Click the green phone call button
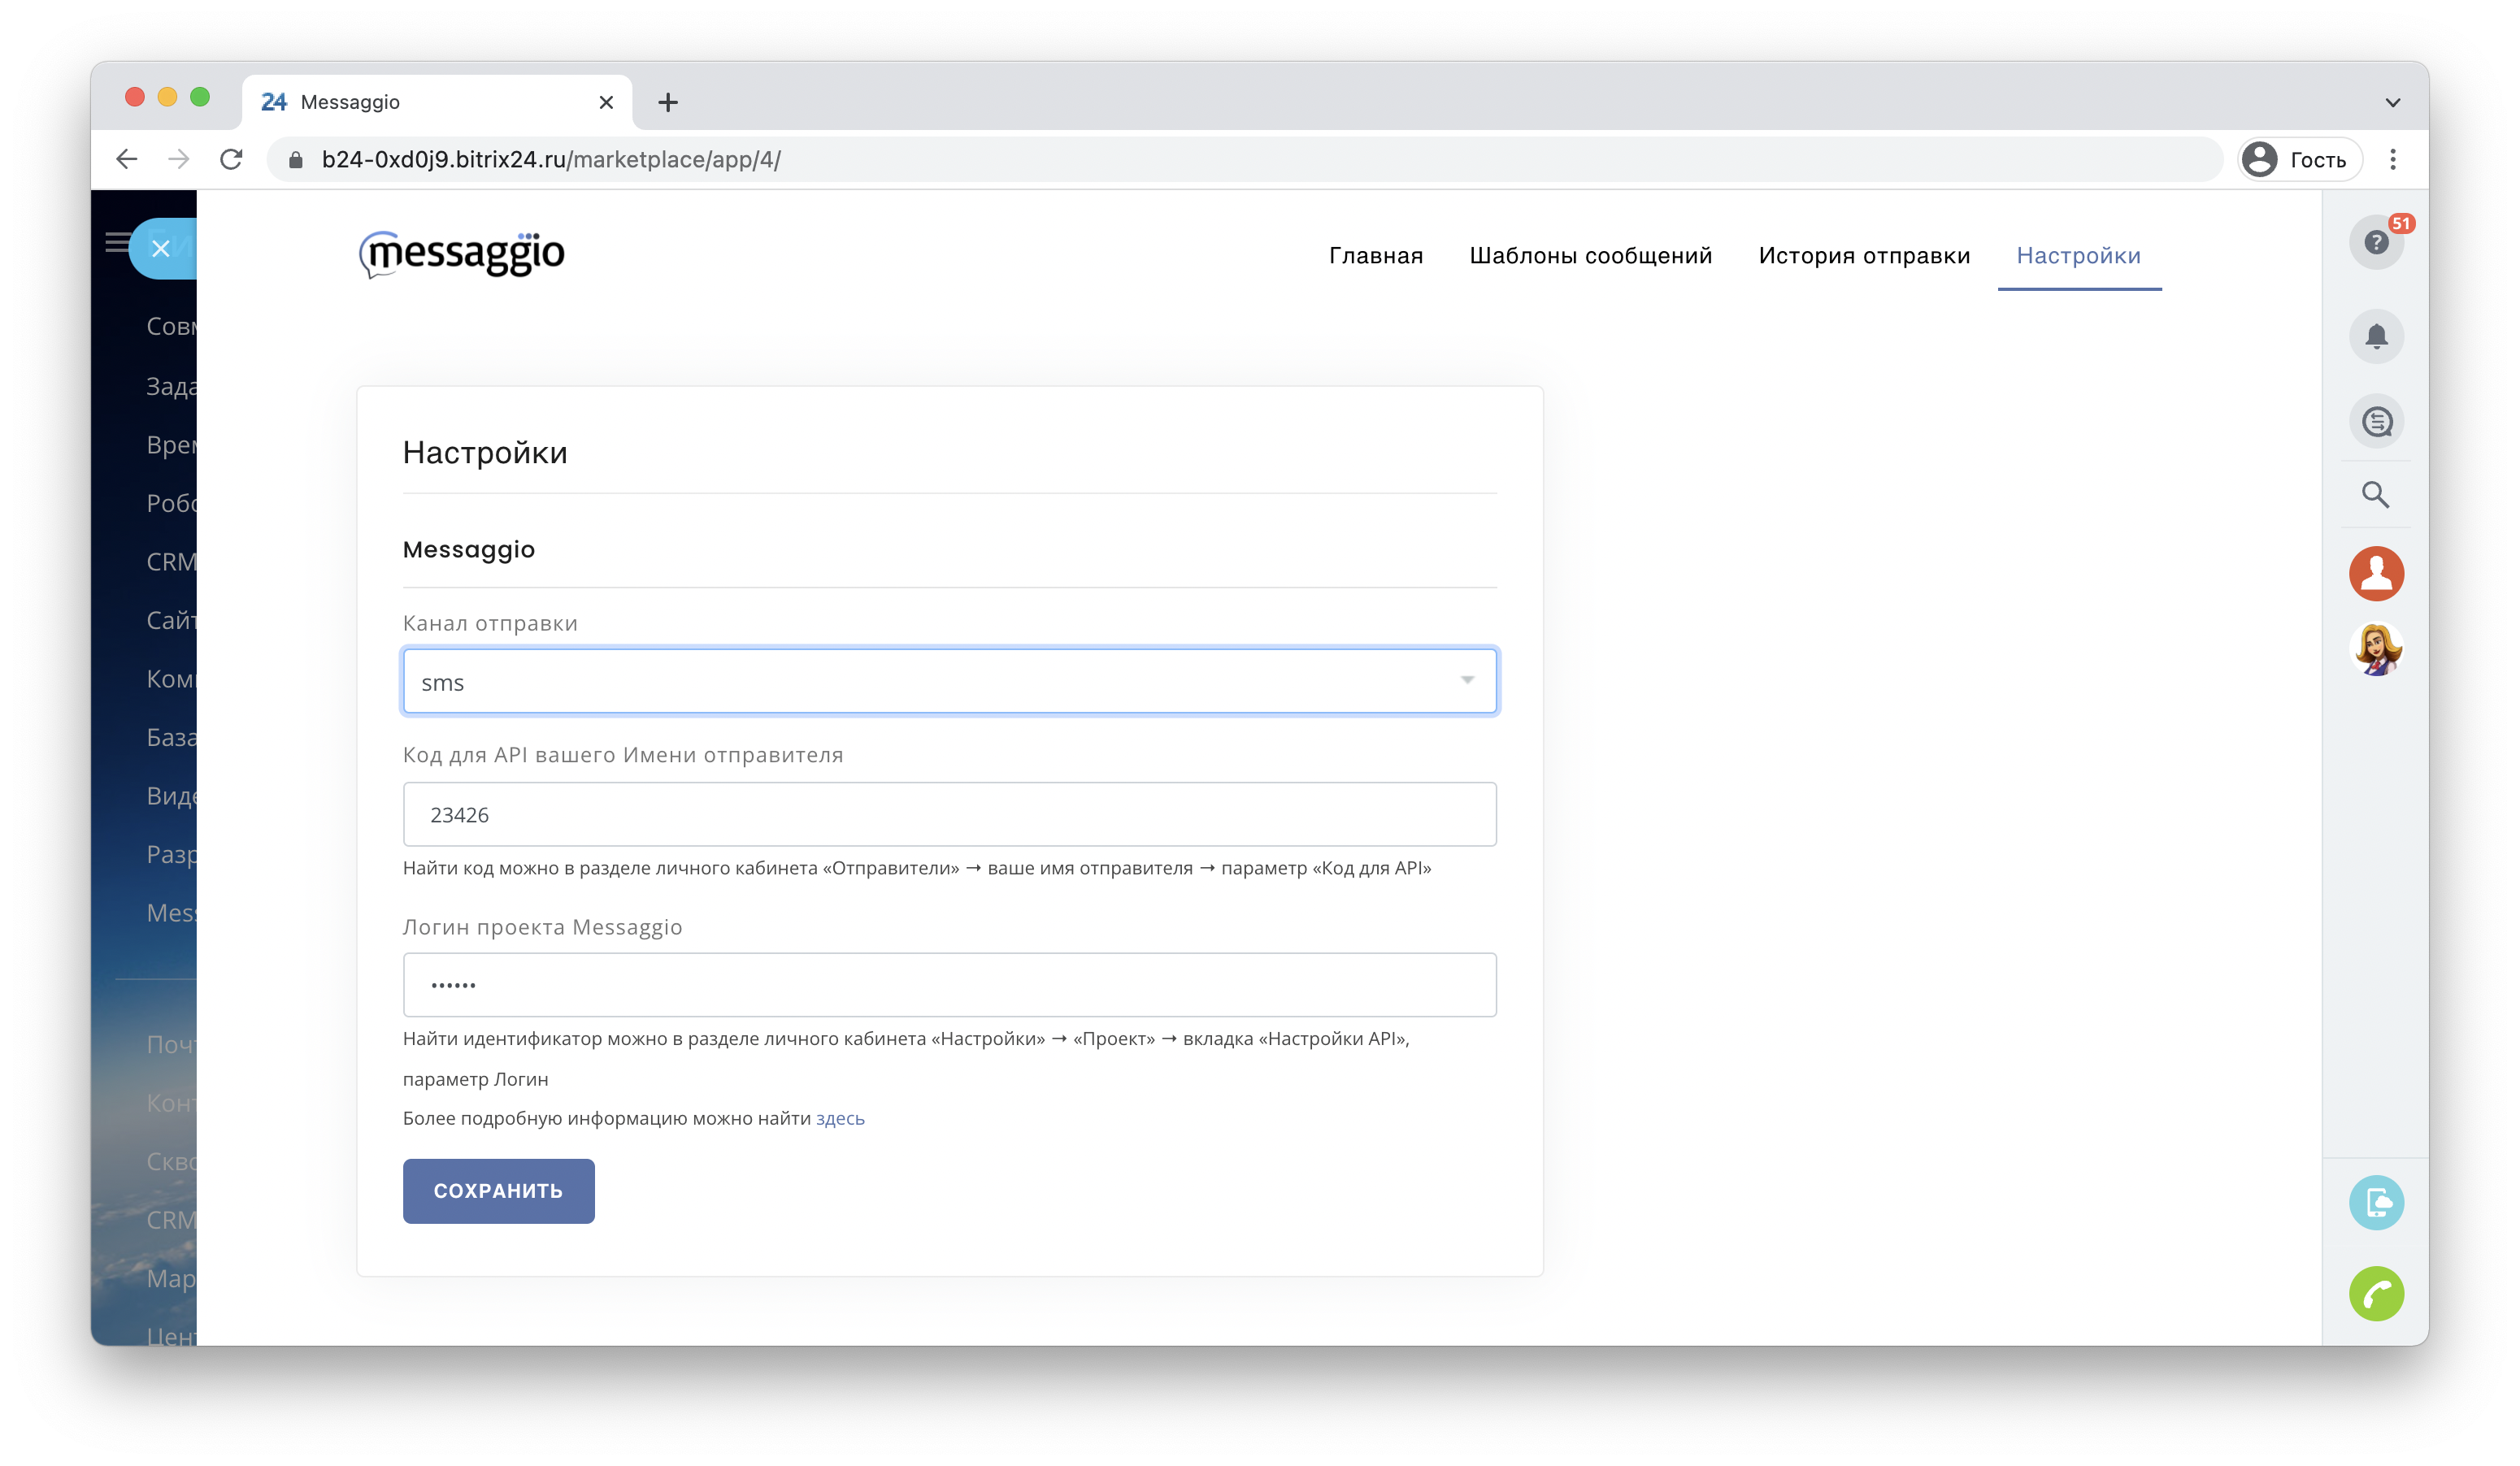 2375,1293
